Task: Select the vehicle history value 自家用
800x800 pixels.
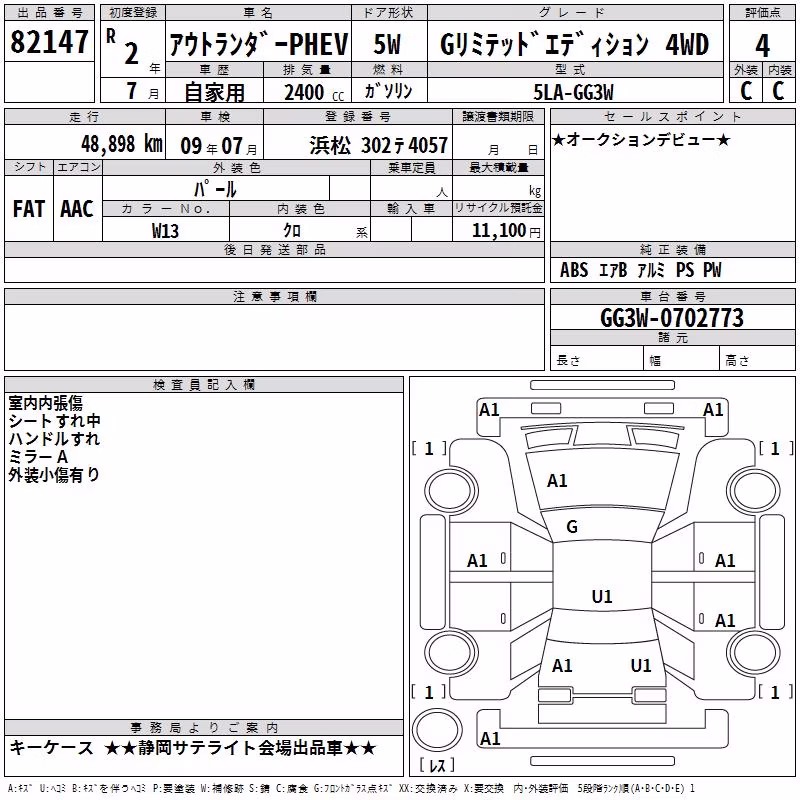Action: coord(214,92)
